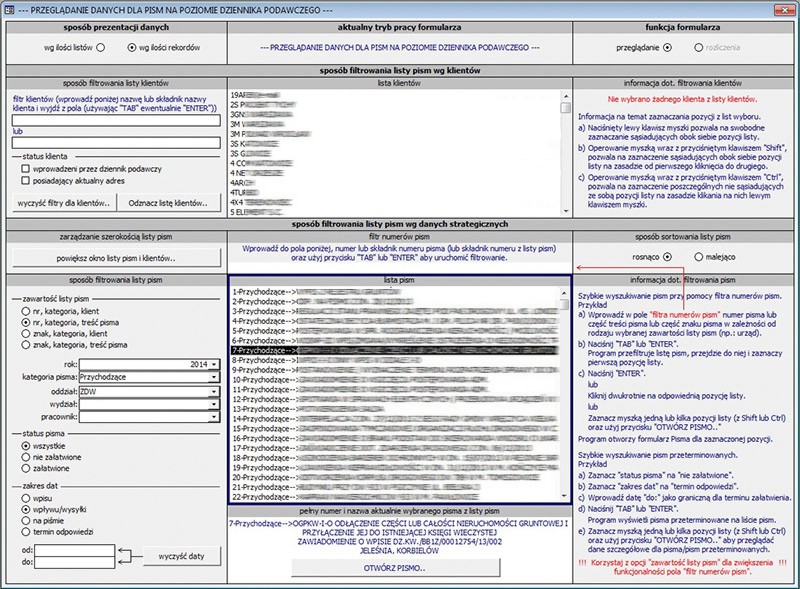Click "powiększ okno listy pism i klientów.." button

click(x=116, y=258)
